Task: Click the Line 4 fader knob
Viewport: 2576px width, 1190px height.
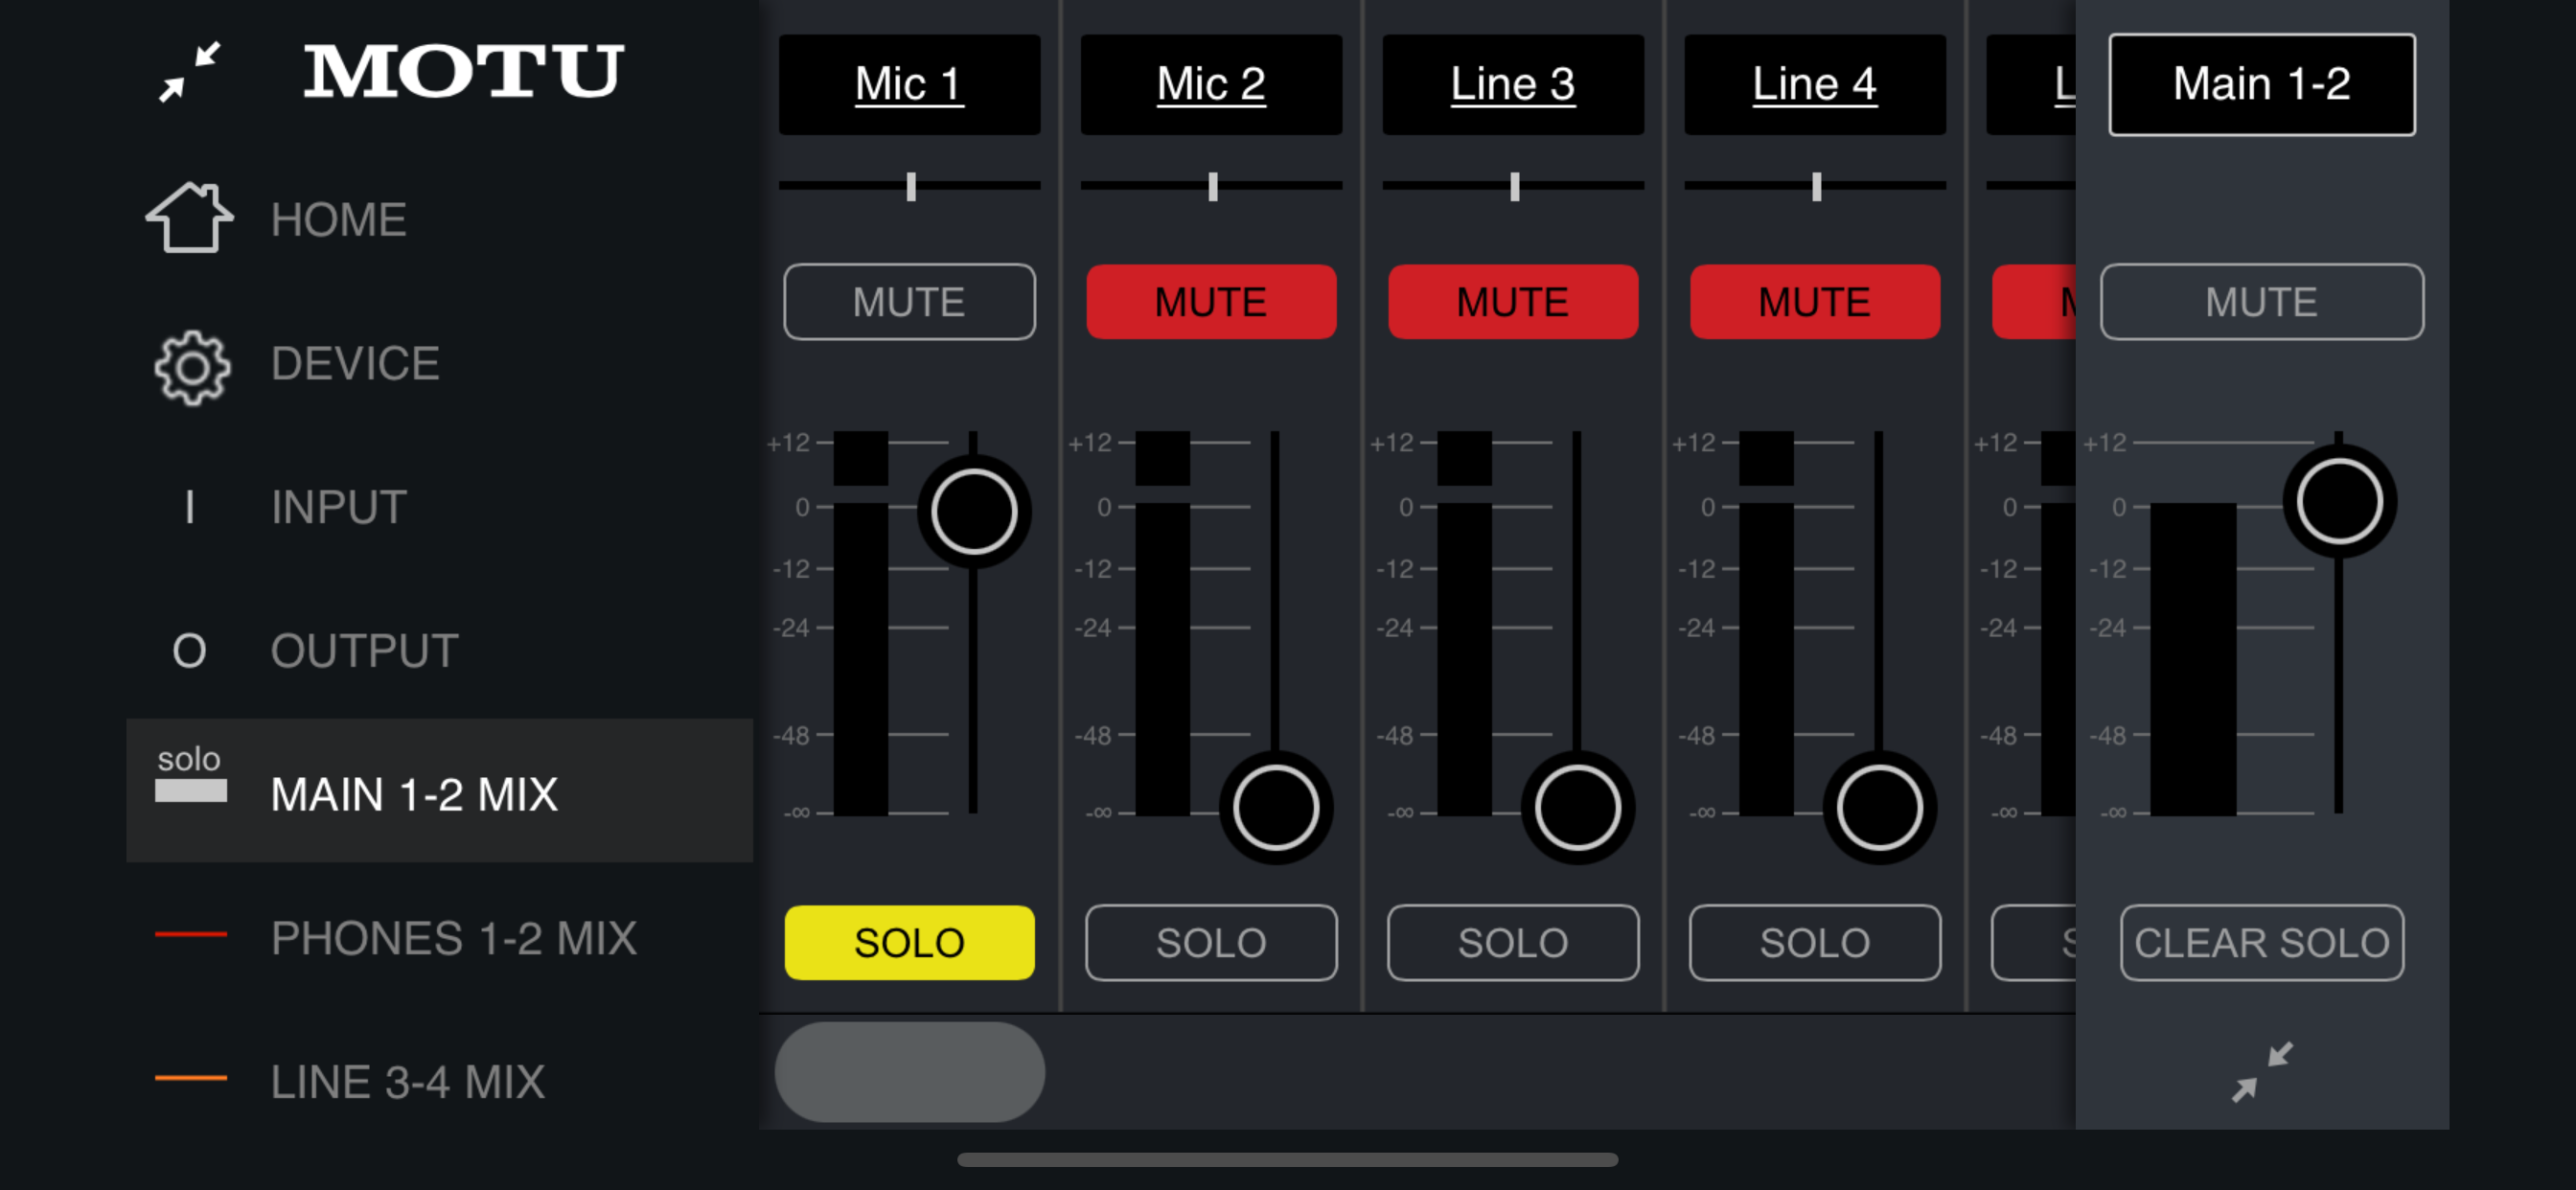Action: pyautogui.click(x=1879, y=807)
